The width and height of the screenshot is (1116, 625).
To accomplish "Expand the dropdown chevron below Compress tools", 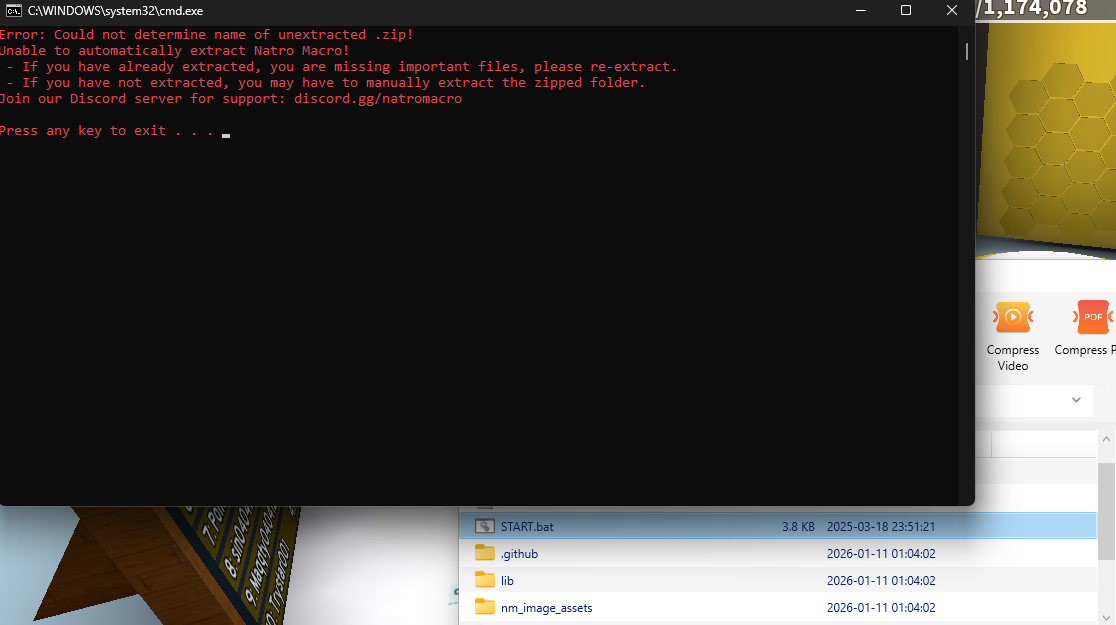I will coord(1076,400).
